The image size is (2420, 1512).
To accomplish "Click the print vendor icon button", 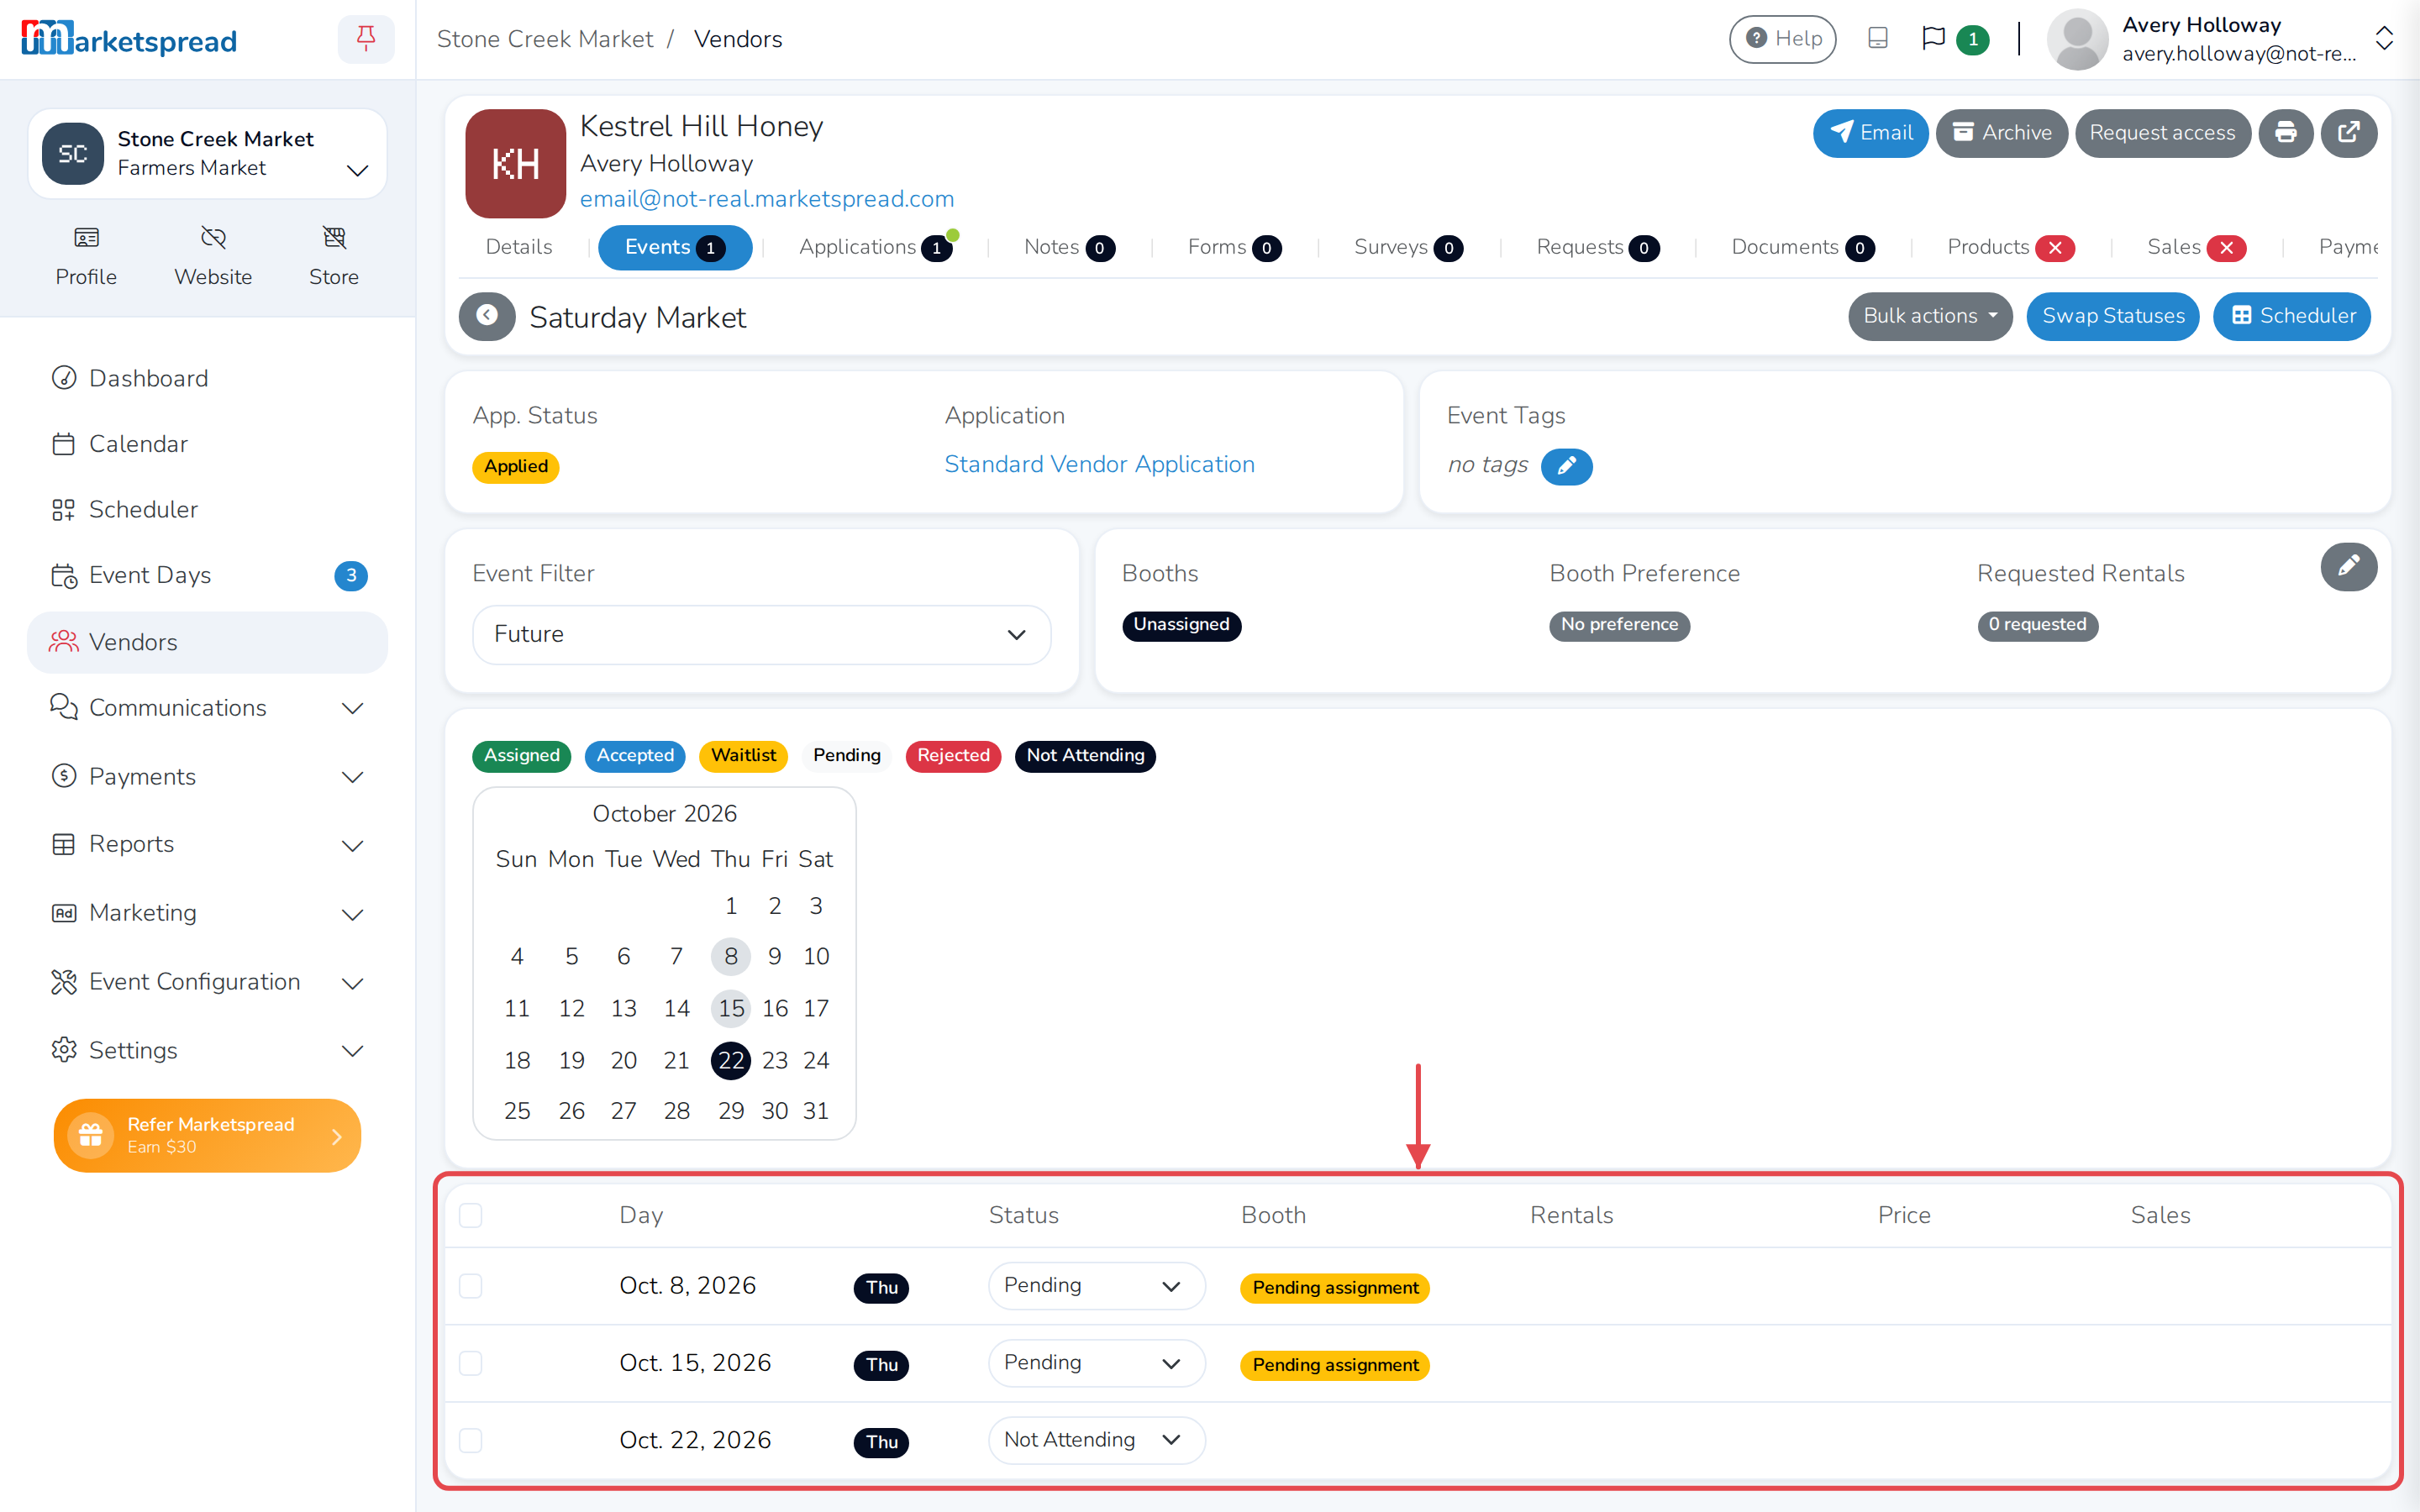I will pos(2286,133).
